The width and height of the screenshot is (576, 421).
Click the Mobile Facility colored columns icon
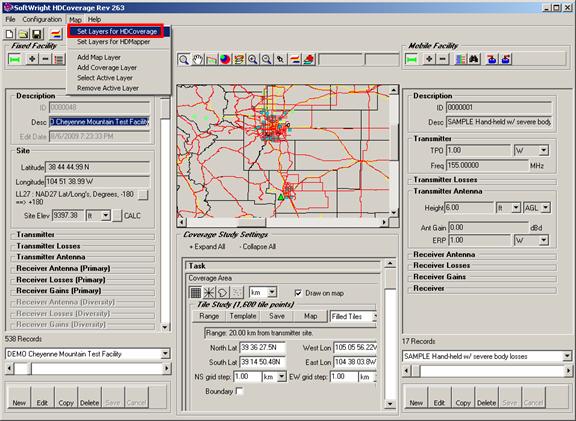[460, 59]
